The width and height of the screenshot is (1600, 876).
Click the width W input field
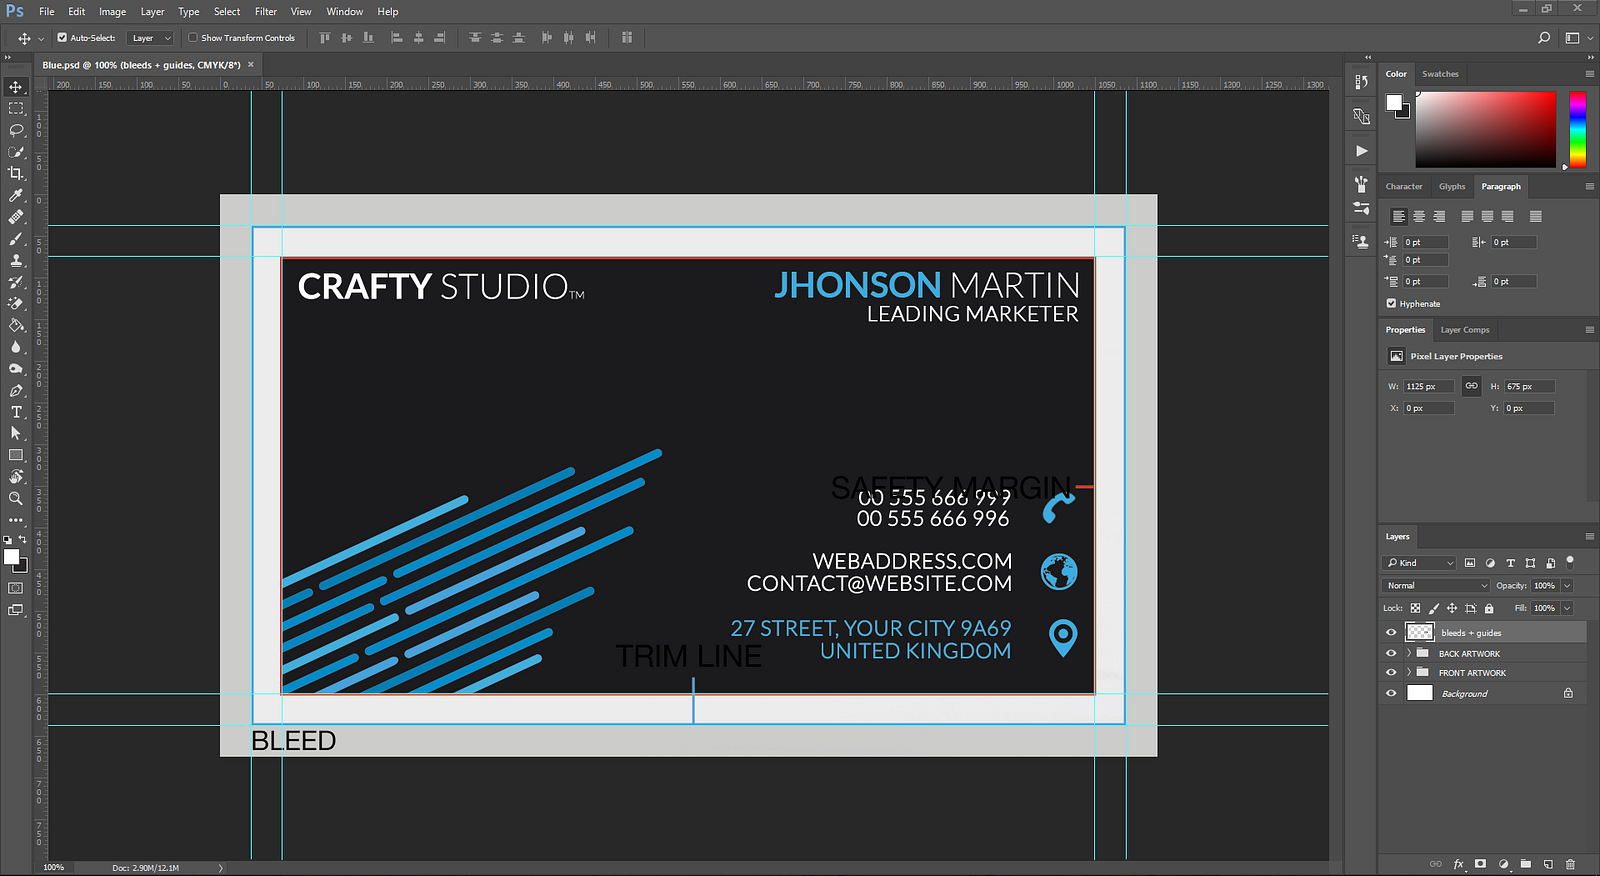1428,387
